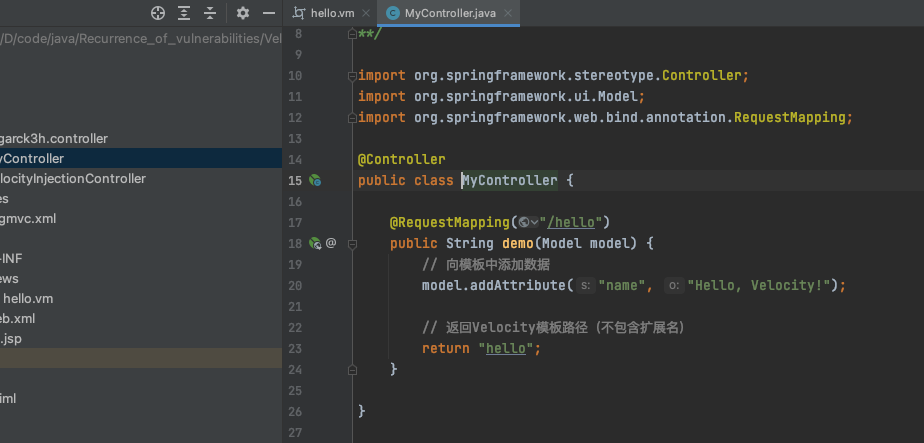Toggle the fold end marker on line 24

[x=352, y=369]
